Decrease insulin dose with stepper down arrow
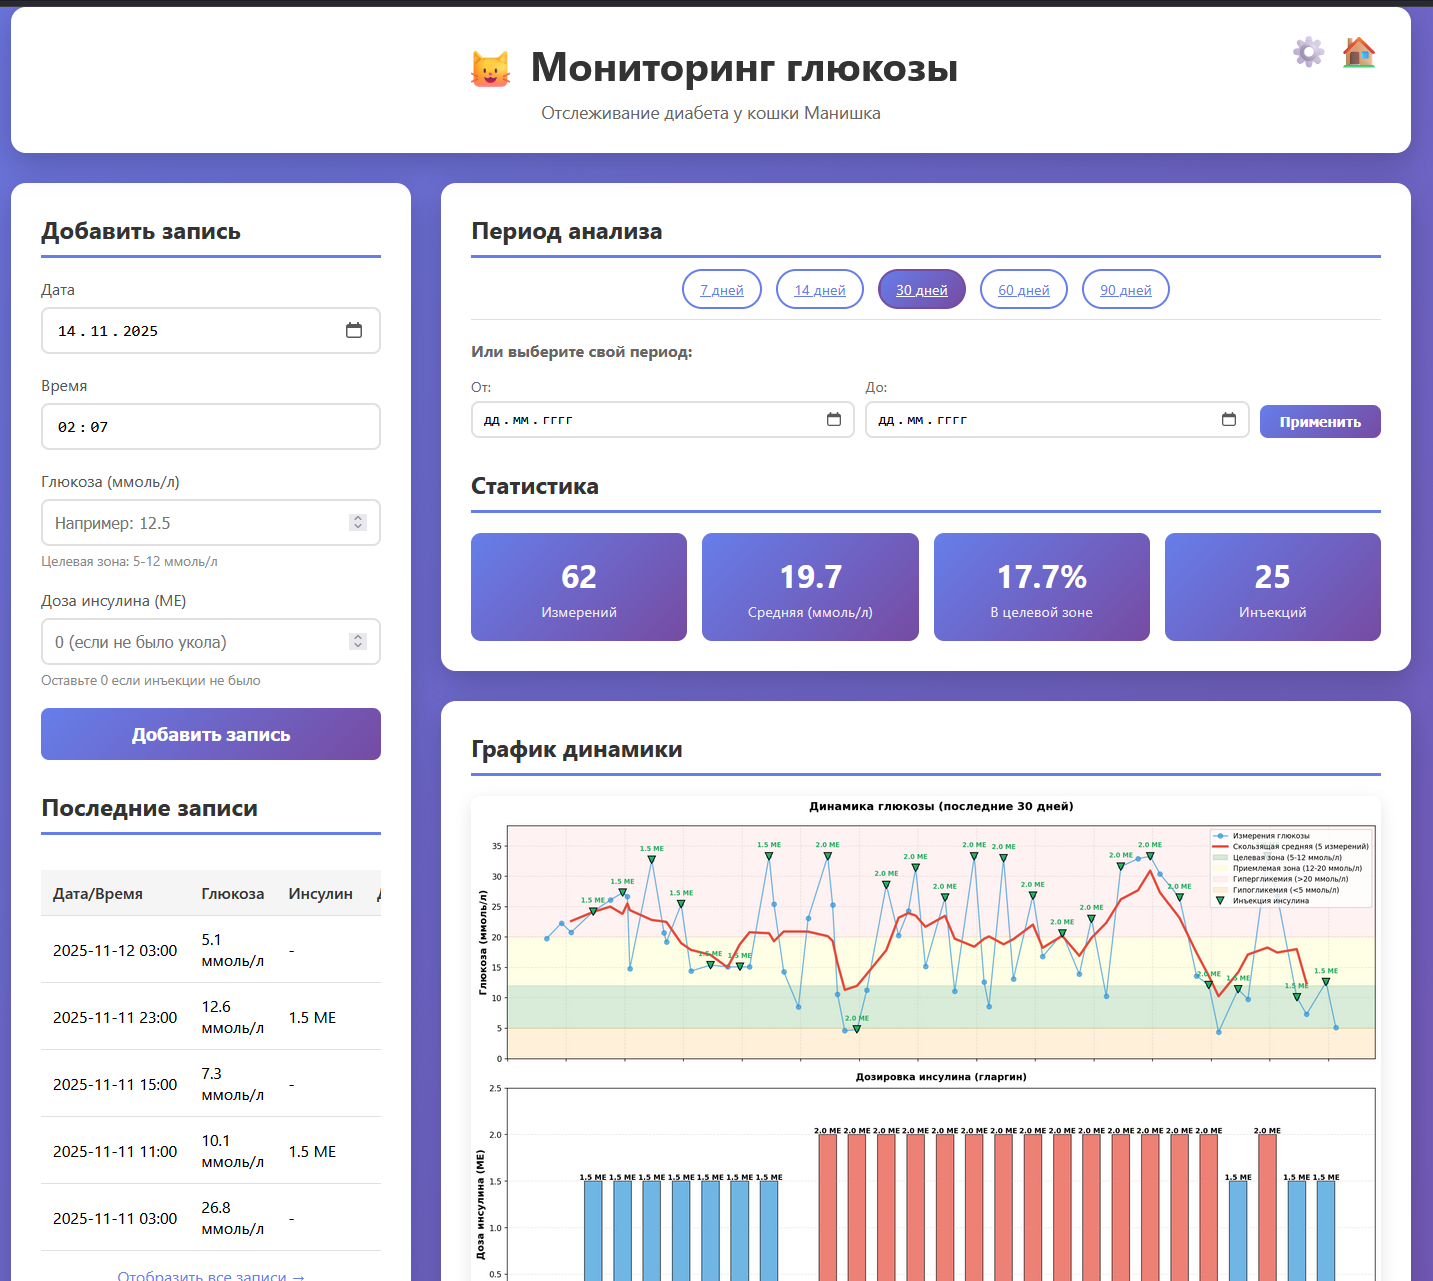This screenshot has height=1281, width=1433. coord(357,646)
